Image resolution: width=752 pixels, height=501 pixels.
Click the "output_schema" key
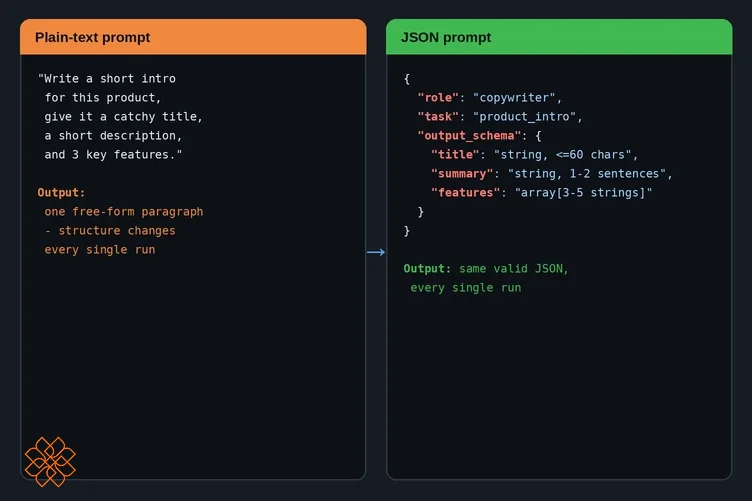click(x=469, y=136)
